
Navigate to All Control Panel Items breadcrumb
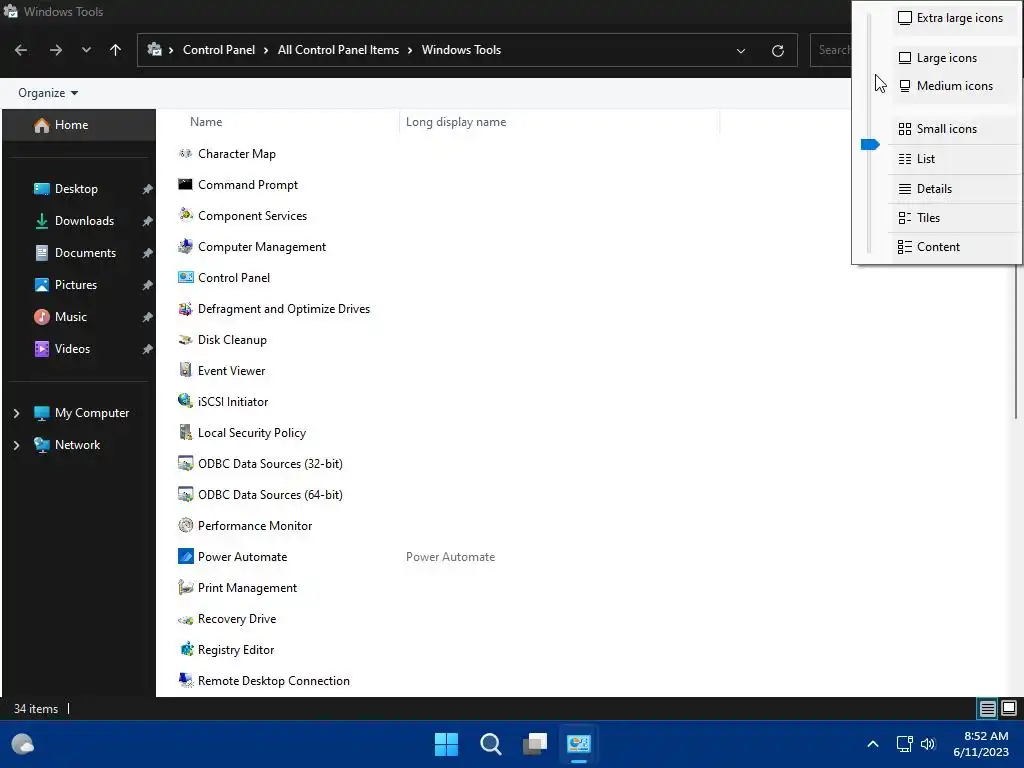[x=338, y=50]
